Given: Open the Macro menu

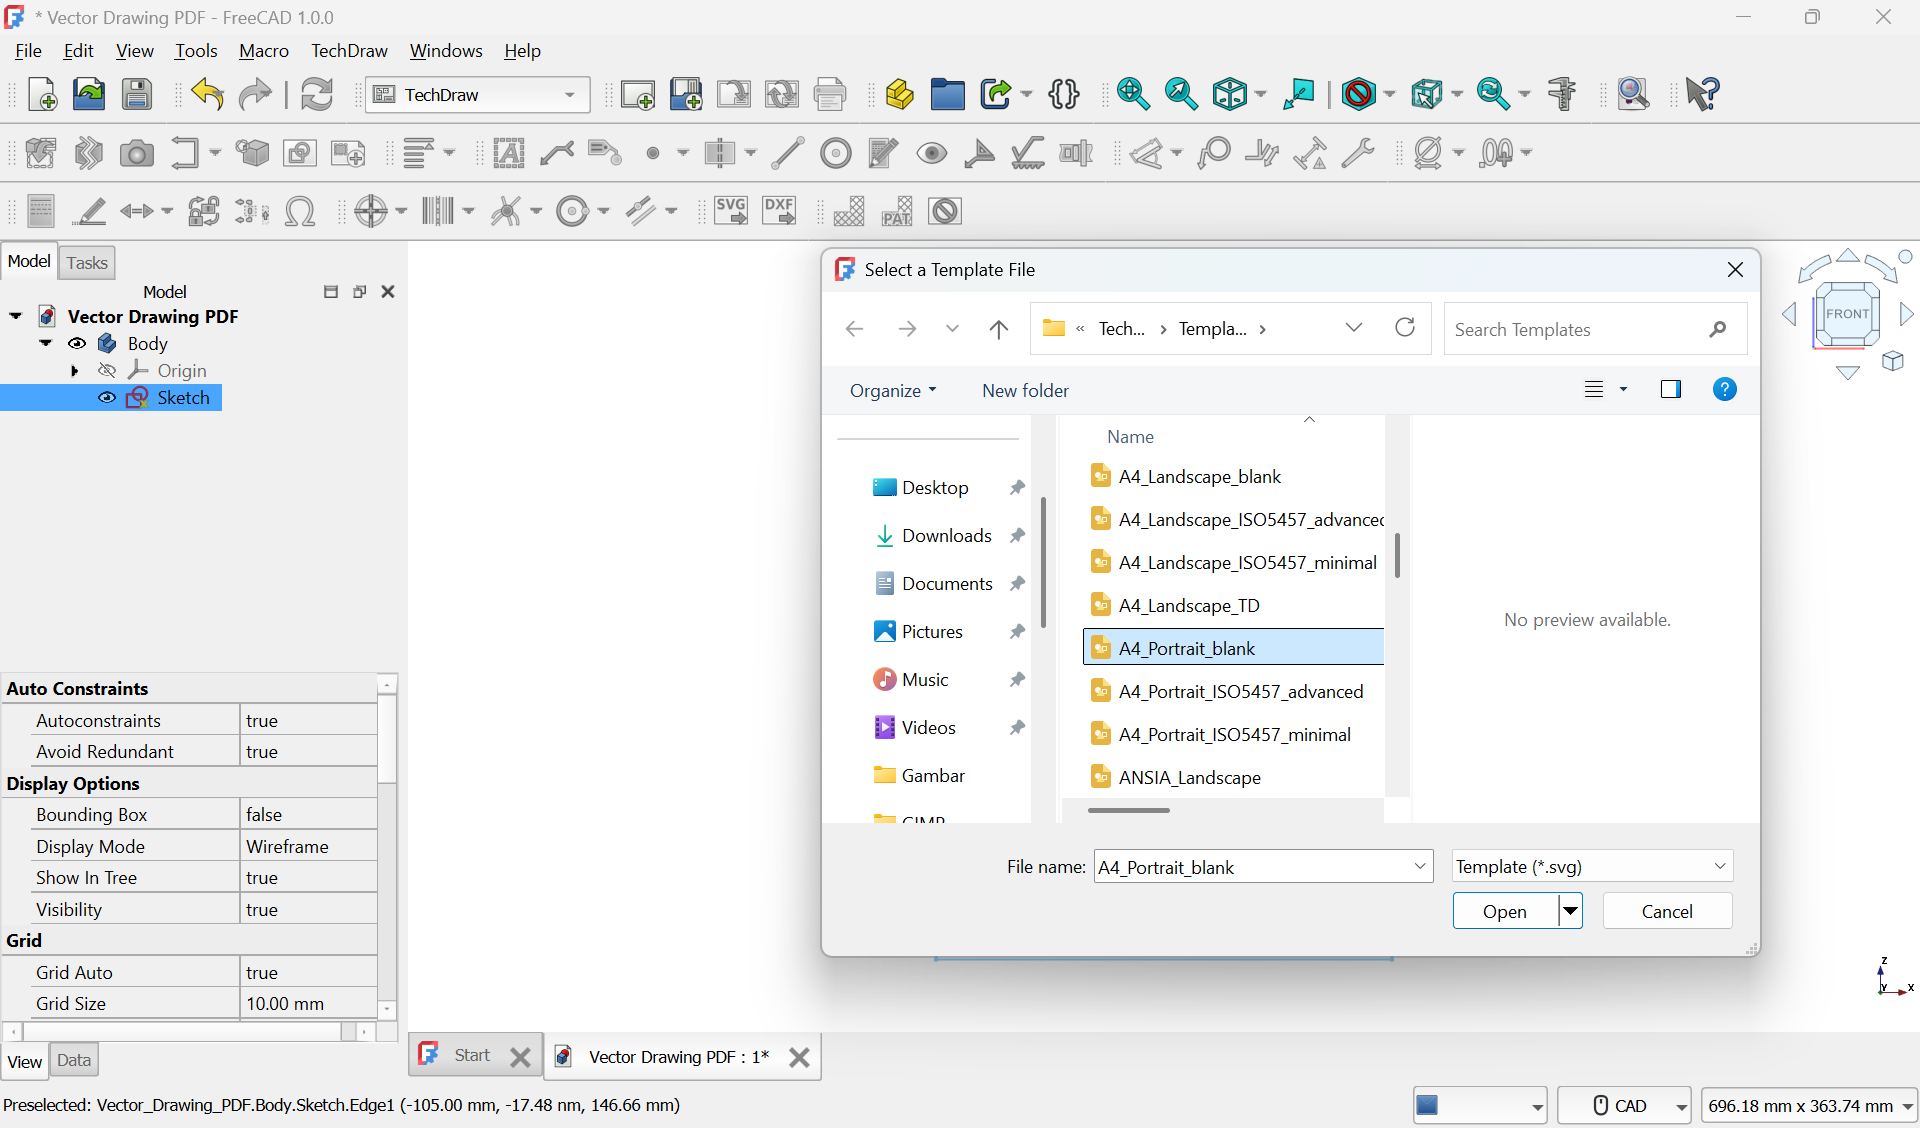Looking at the screenshot, I should (263, 50).
